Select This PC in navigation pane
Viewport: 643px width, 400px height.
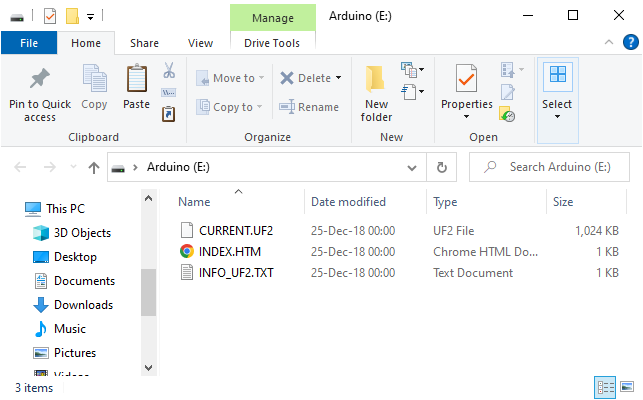(65, 208)
